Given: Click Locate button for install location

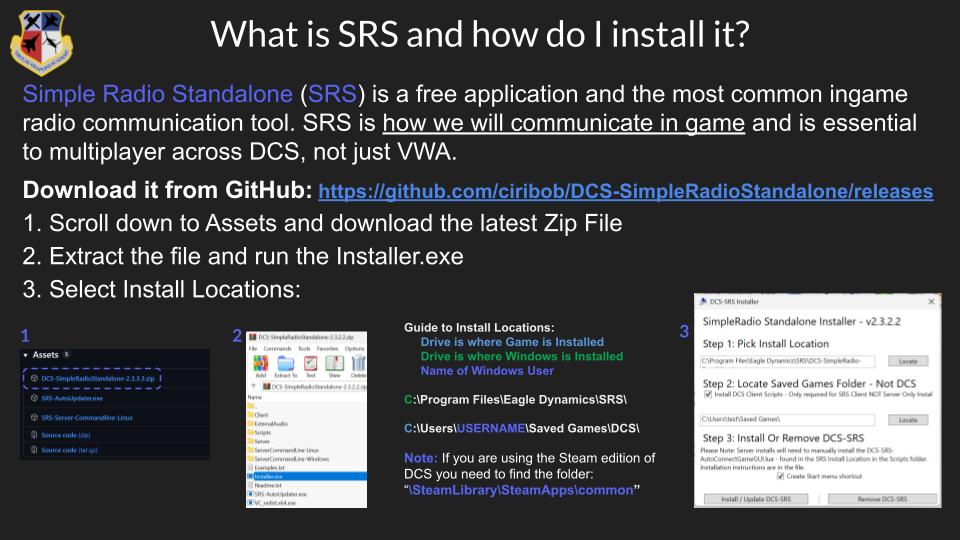Looking at the screenshot, I should (x=908, y=361).
